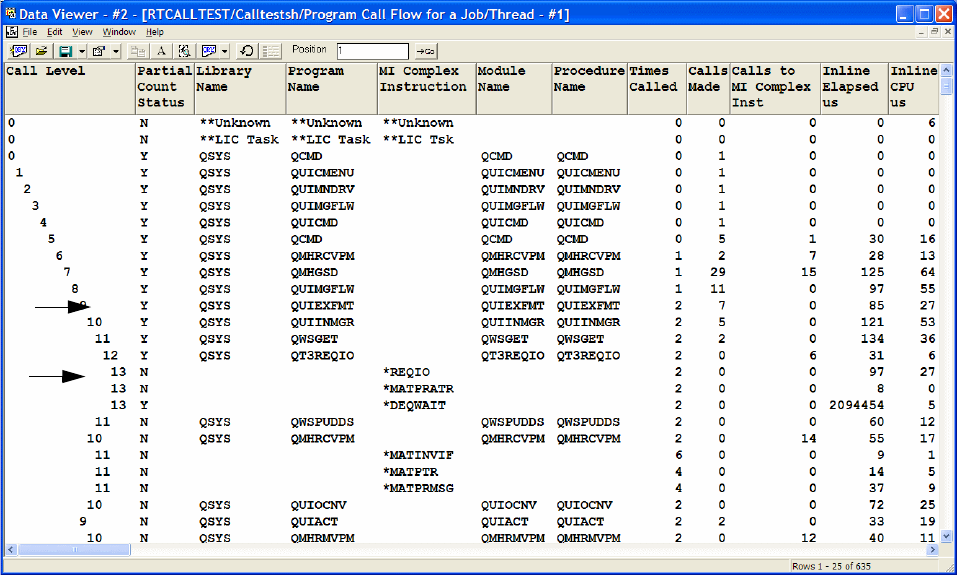Select the QUIINMGR procedure name cell
The image size is (957, 575).
click(588, 322)
